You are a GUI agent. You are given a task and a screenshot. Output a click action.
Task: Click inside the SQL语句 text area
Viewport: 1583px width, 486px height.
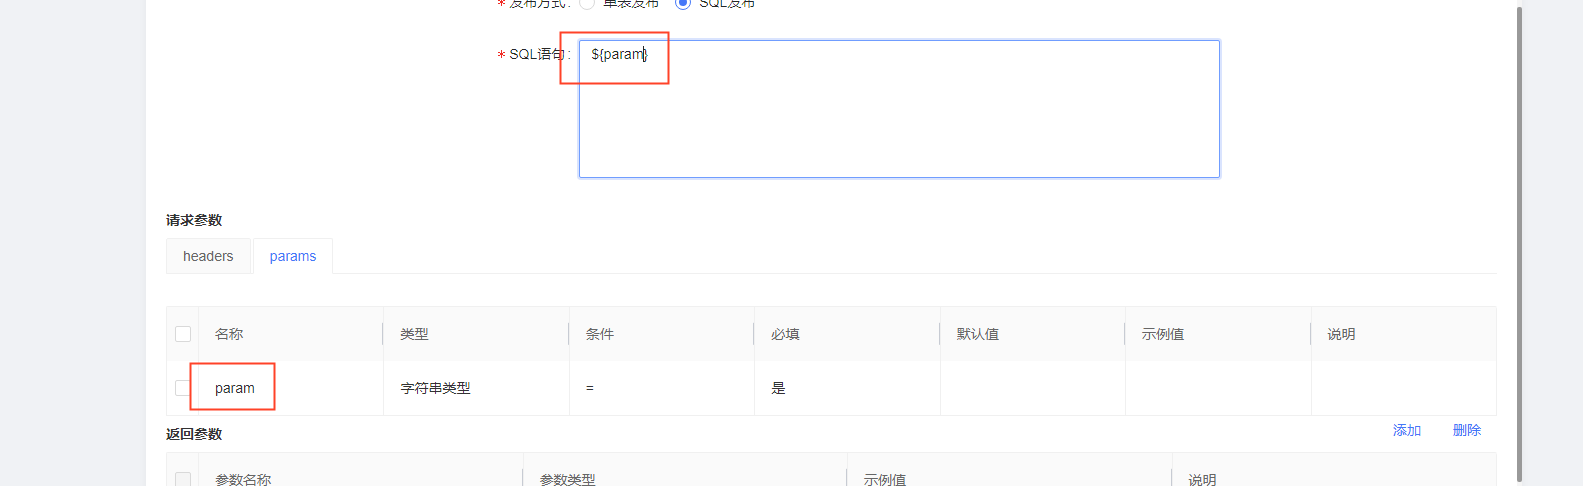click(898, 120)
